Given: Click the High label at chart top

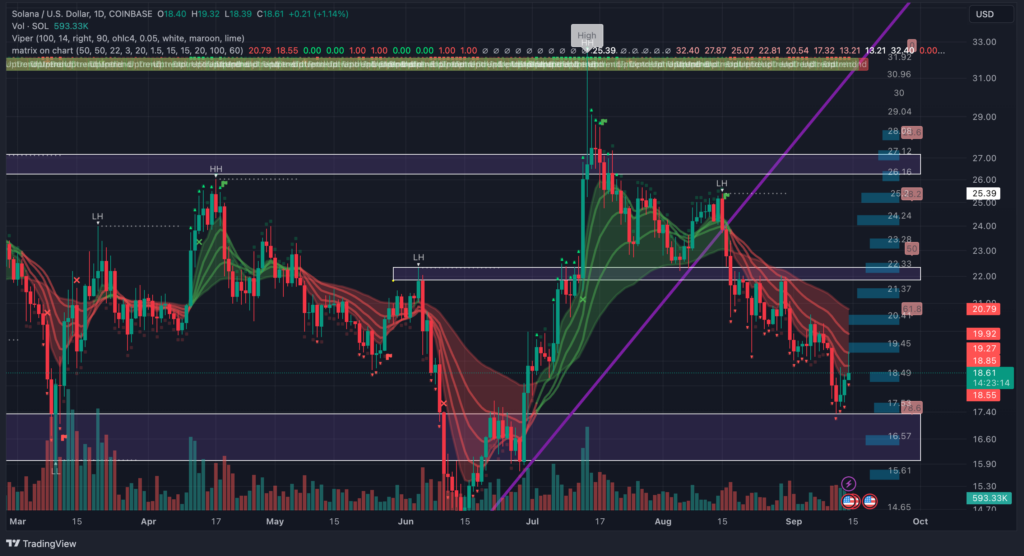Looking at the screenshot, I should [586, 35].
